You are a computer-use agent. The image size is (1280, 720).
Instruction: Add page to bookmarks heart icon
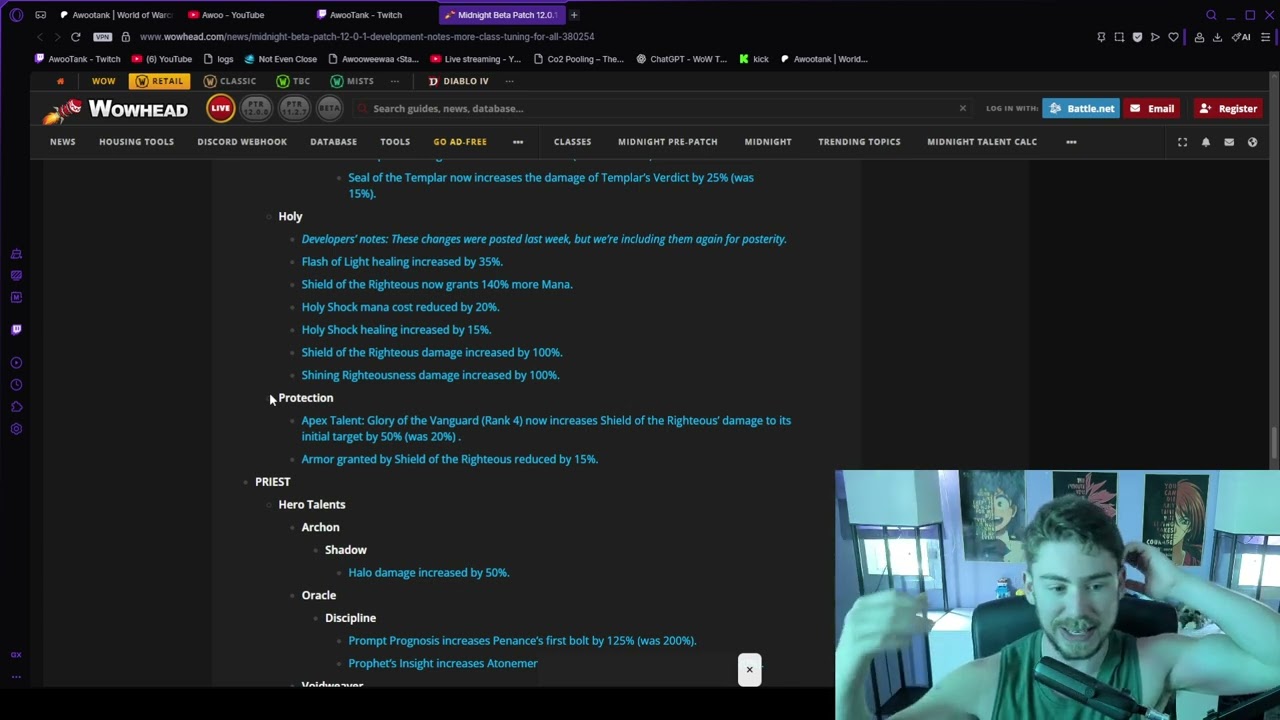tap(1173, 37)
